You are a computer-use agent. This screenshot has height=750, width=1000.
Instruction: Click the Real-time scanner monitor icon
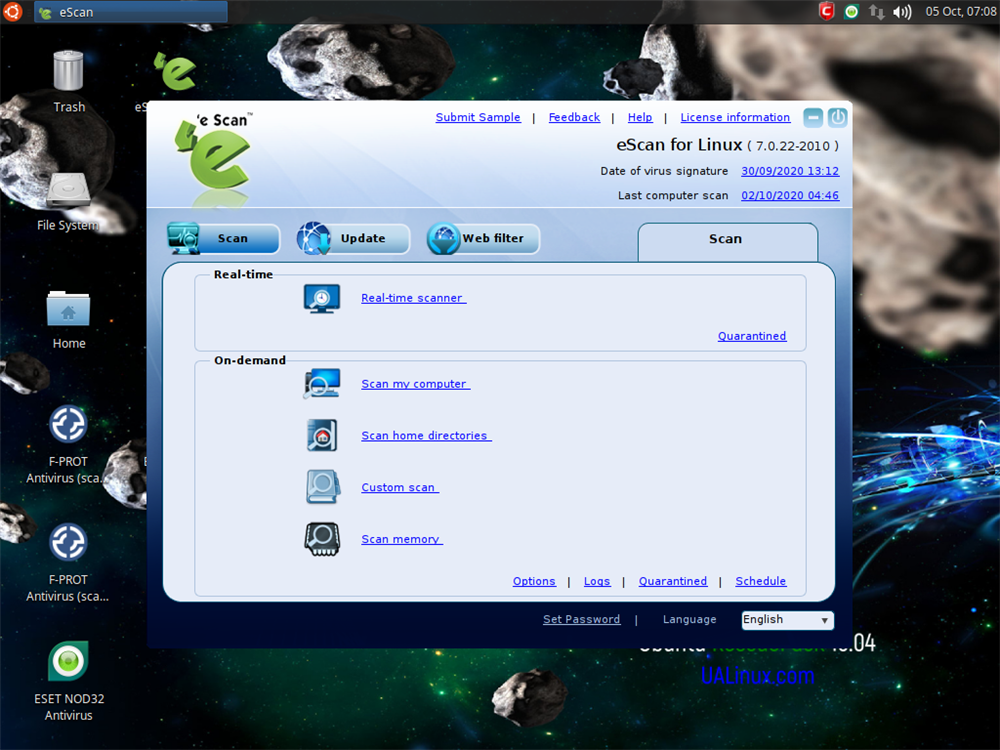click(321, 298)
